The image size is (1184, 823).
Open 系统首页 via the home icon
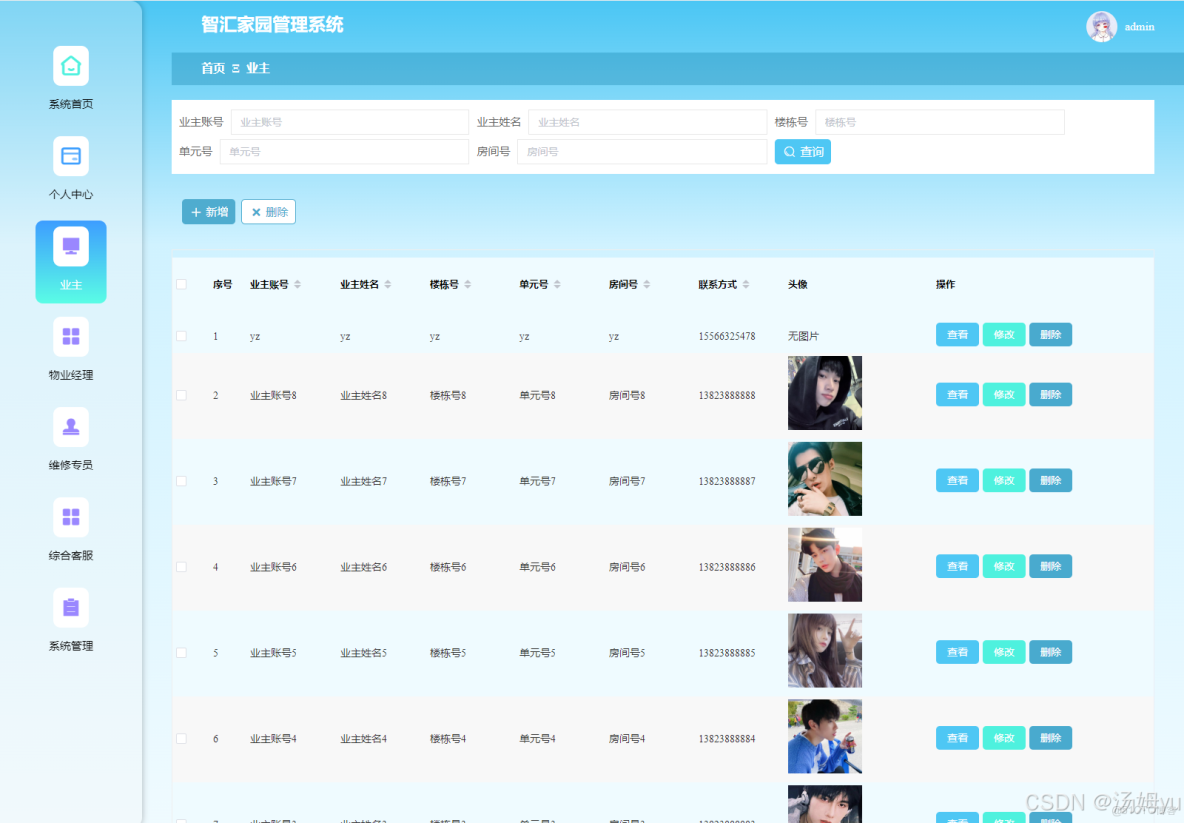point(70,64)
